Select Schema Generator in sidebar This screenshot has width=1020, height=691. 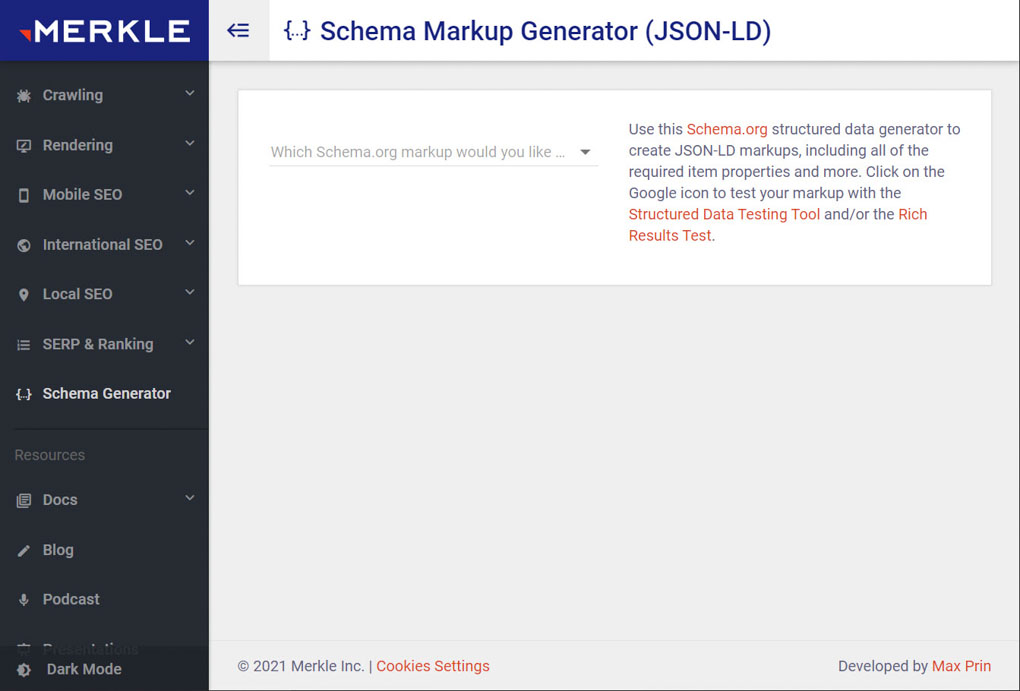pyautogui.click(x=104, y=394)
